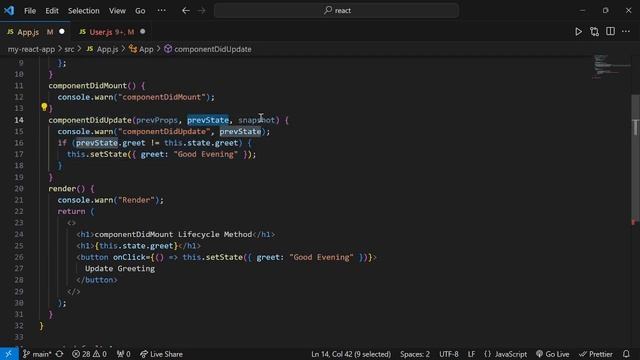Open the View menu
The height and width of the screenshot is (360, 640).
point(117,11)
